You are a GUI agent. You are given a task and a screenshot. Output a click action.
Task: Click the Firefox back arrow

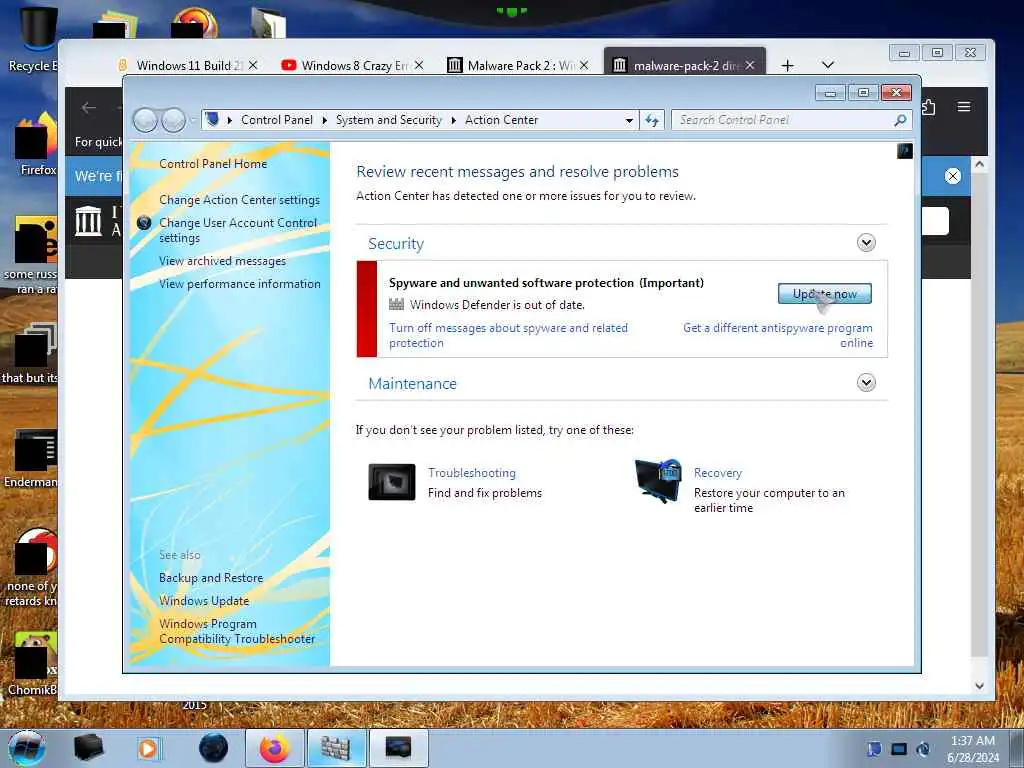(x=89, y=108)
